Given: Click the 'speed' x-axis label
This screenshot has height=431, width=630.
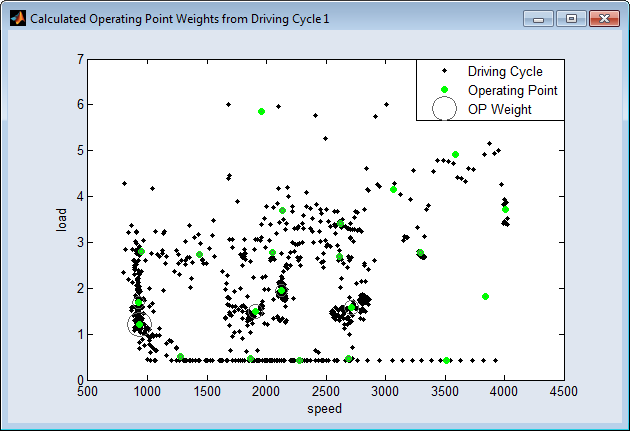Looking at the screenshot, I should tap(325, 408).
